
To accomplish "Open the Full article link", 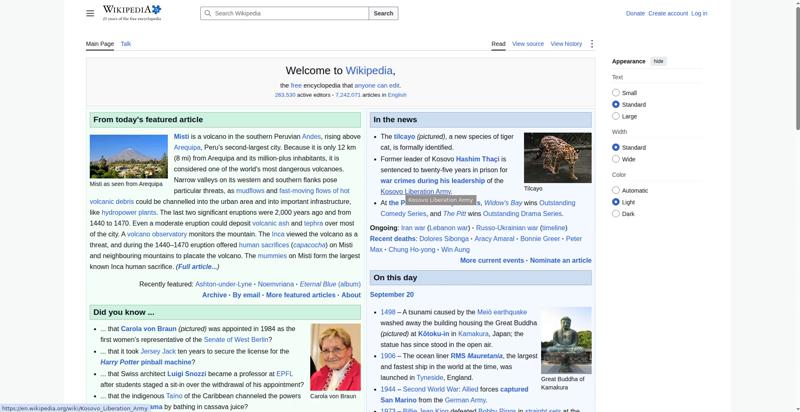I will pyautogui.click(x=197, y=267).
